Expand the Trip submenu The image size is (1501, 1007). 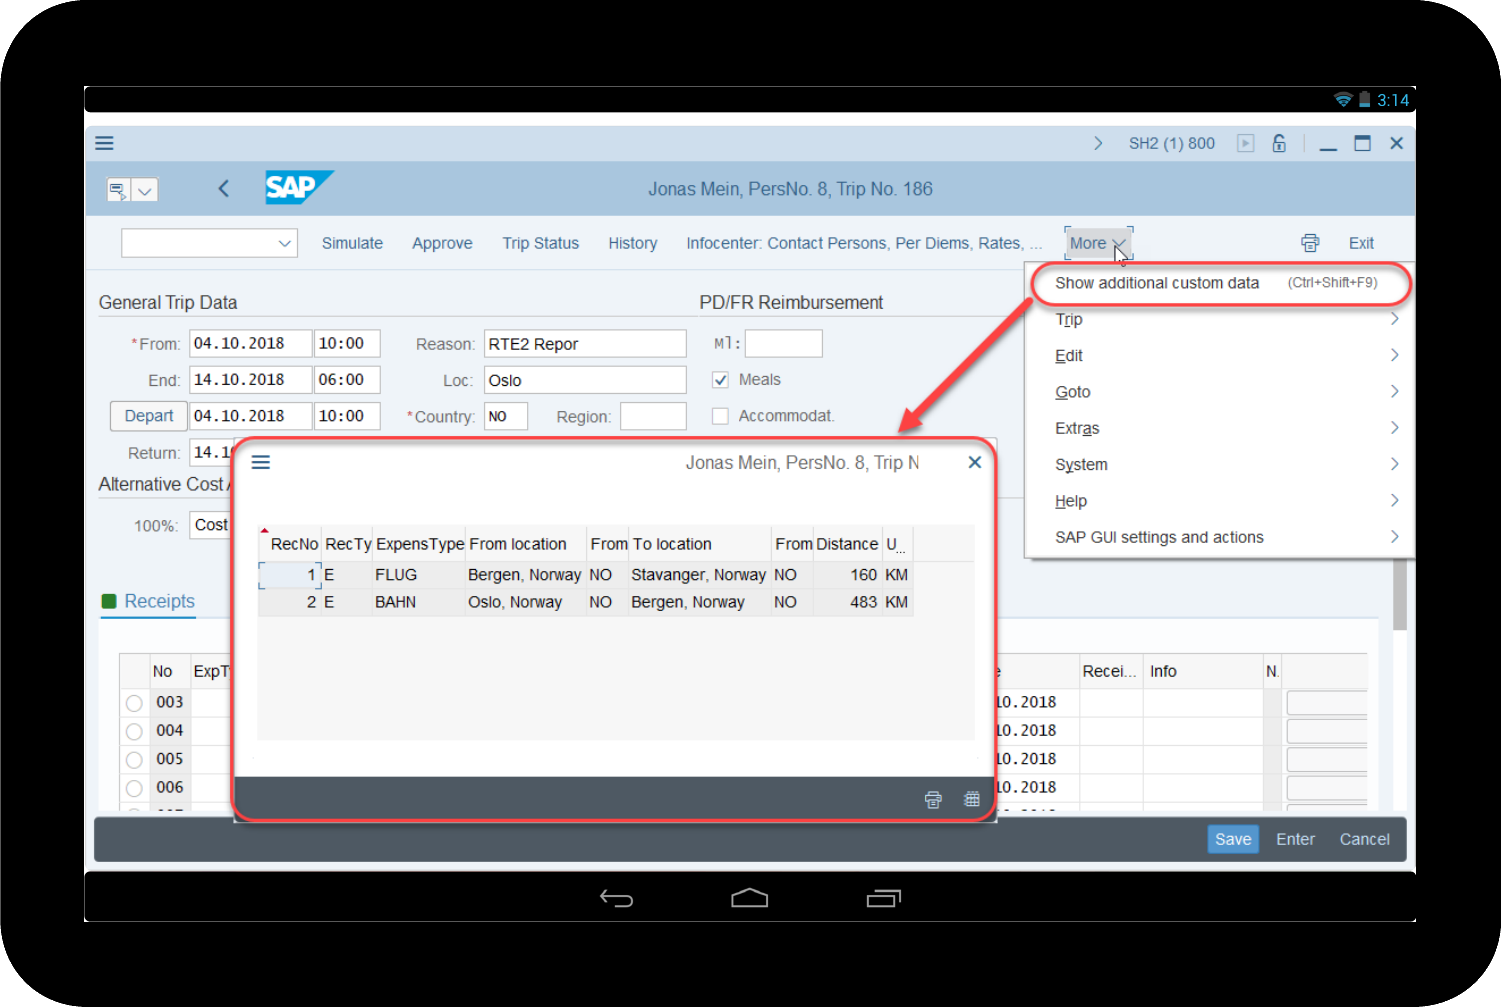point(1225,319)
